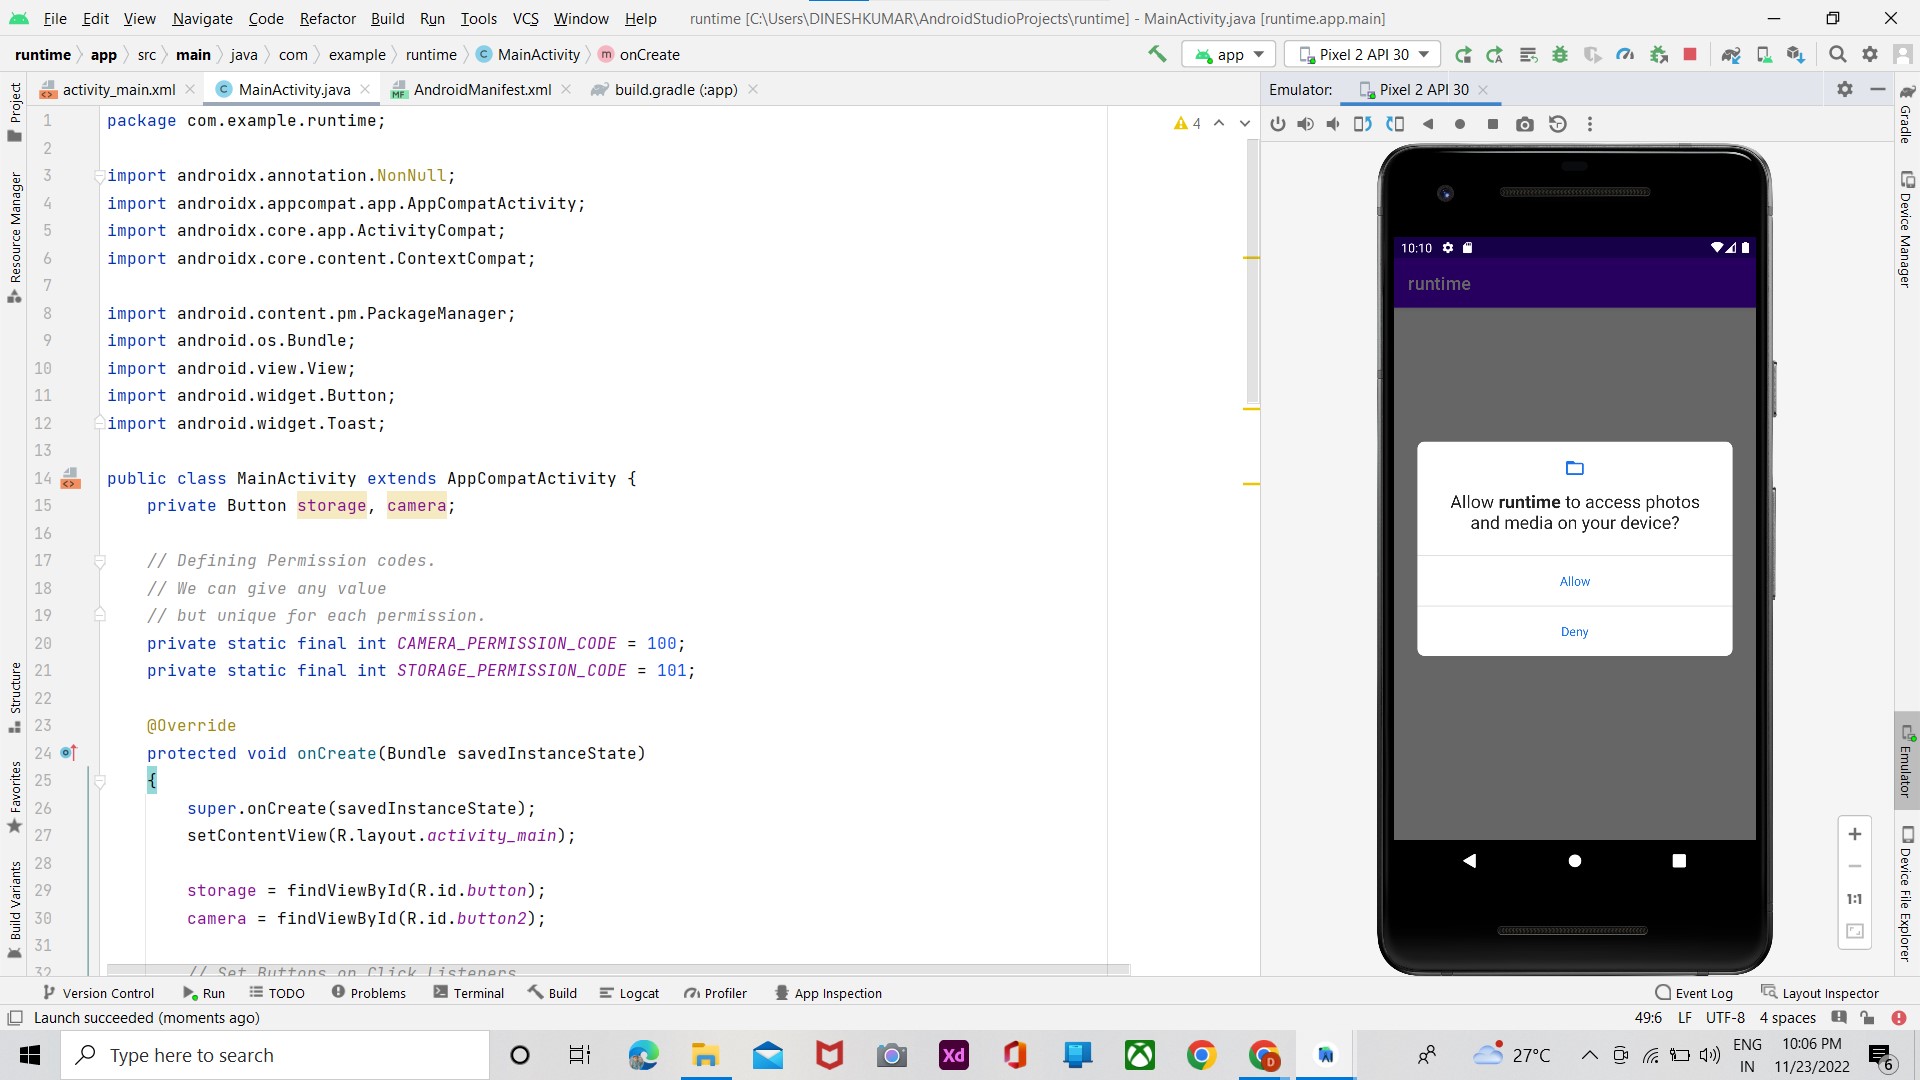Screen dimensions: 1920x1080
Task: Click Sync Project with Gradle Files elephant icon
Action: [x=1731, y=54]
